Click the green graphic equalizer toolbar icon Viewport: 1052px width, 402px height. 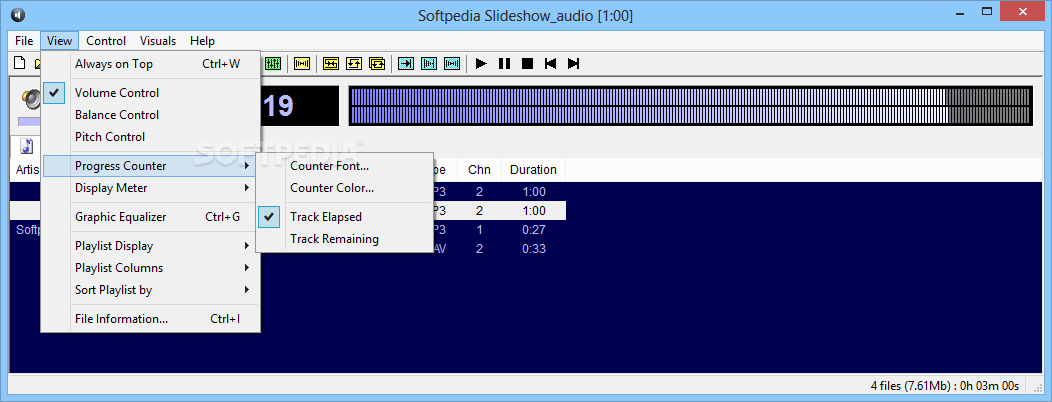click(x=272, y=64)
